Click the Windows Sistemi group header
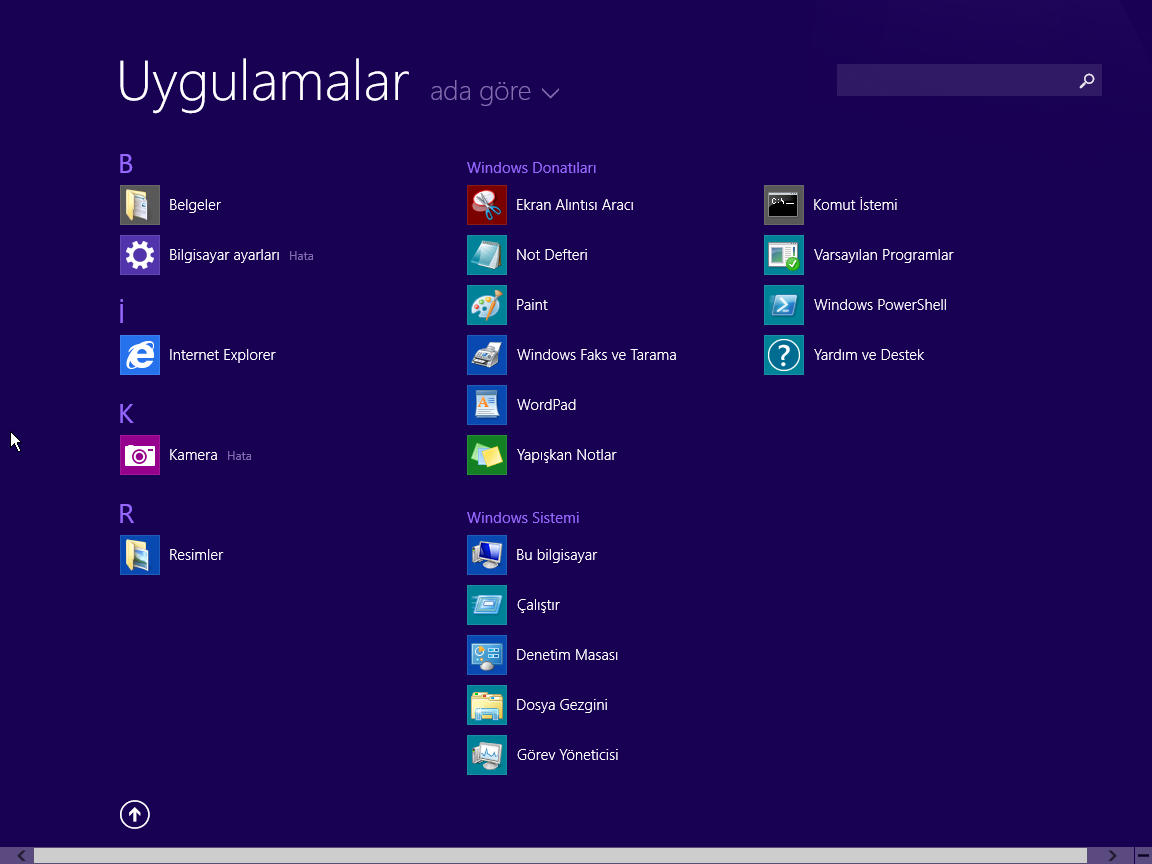Screen dimensions: 1152x864 point(523,518)
